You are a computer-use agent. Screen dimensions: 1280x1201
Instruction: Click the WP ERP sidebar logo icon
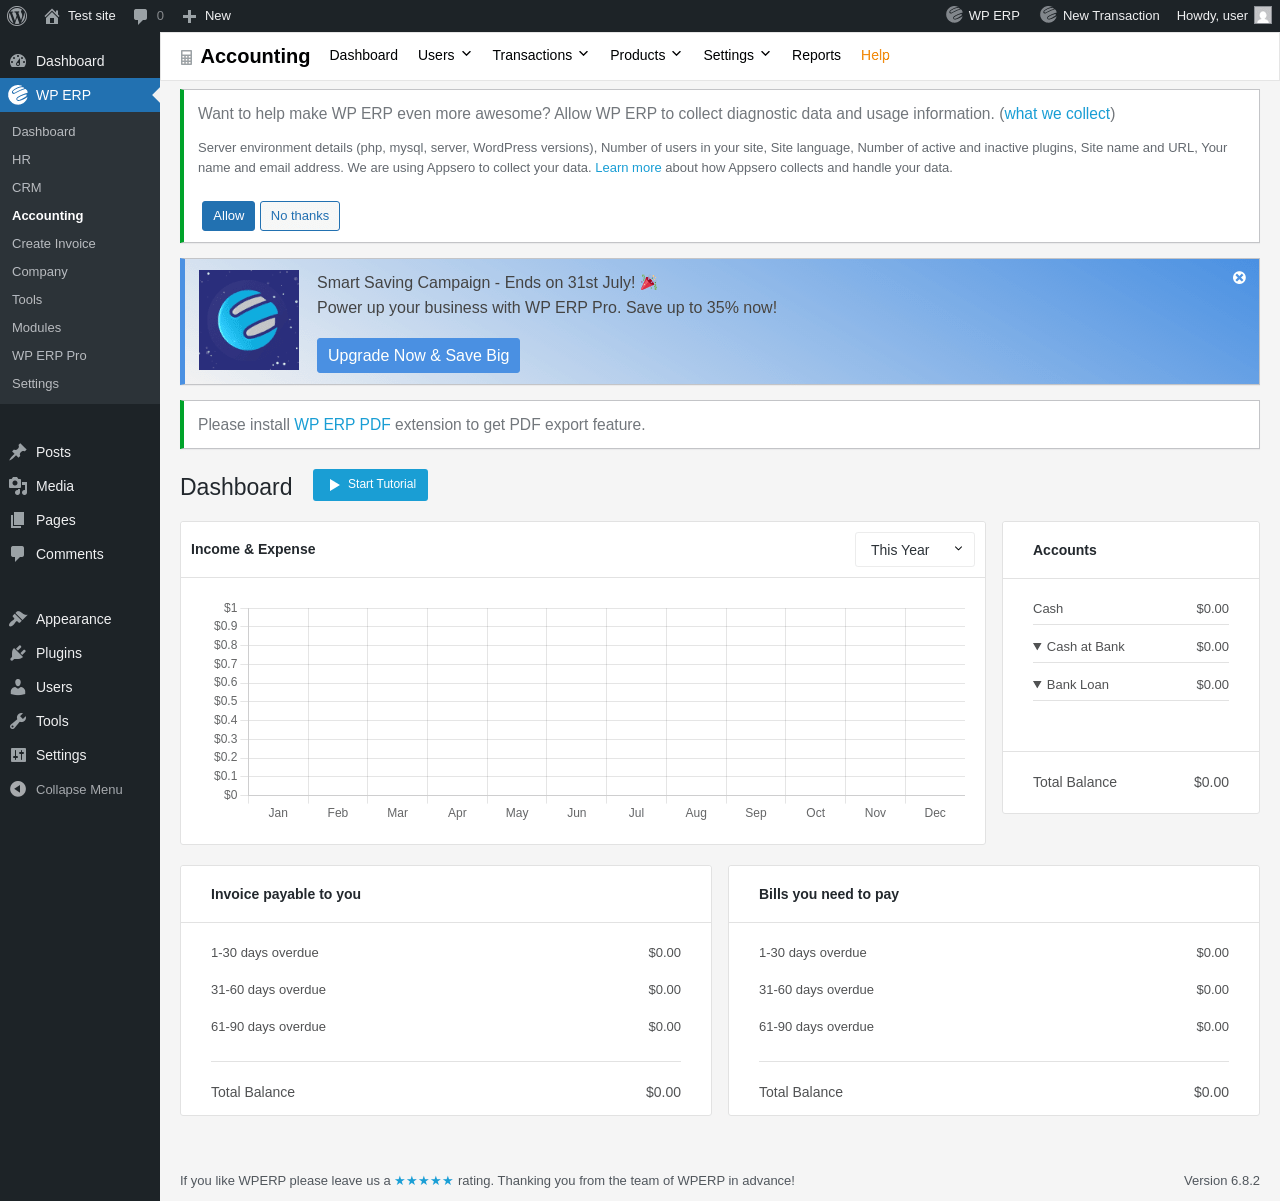(18, 95)
